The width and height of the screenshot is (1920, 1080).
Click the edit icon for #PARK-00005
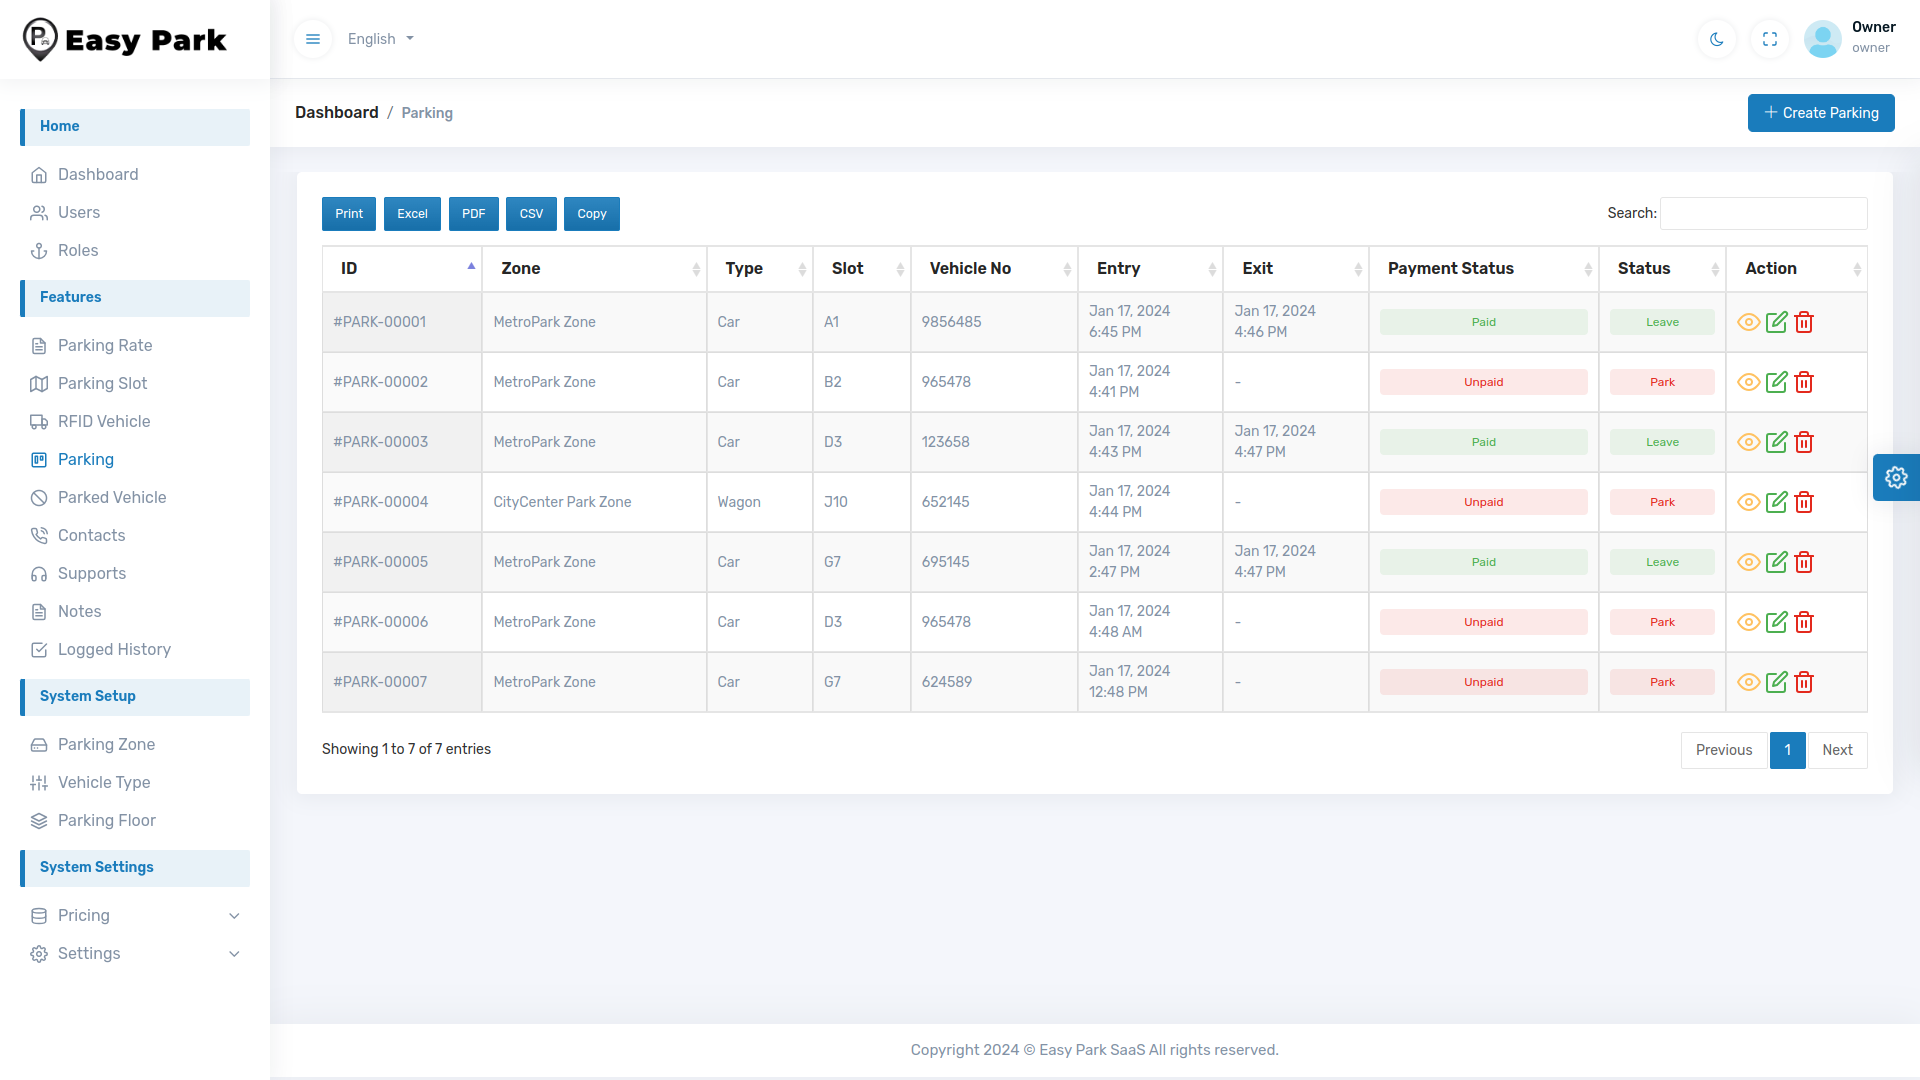pyautogui.click(x=1776, y=562)
